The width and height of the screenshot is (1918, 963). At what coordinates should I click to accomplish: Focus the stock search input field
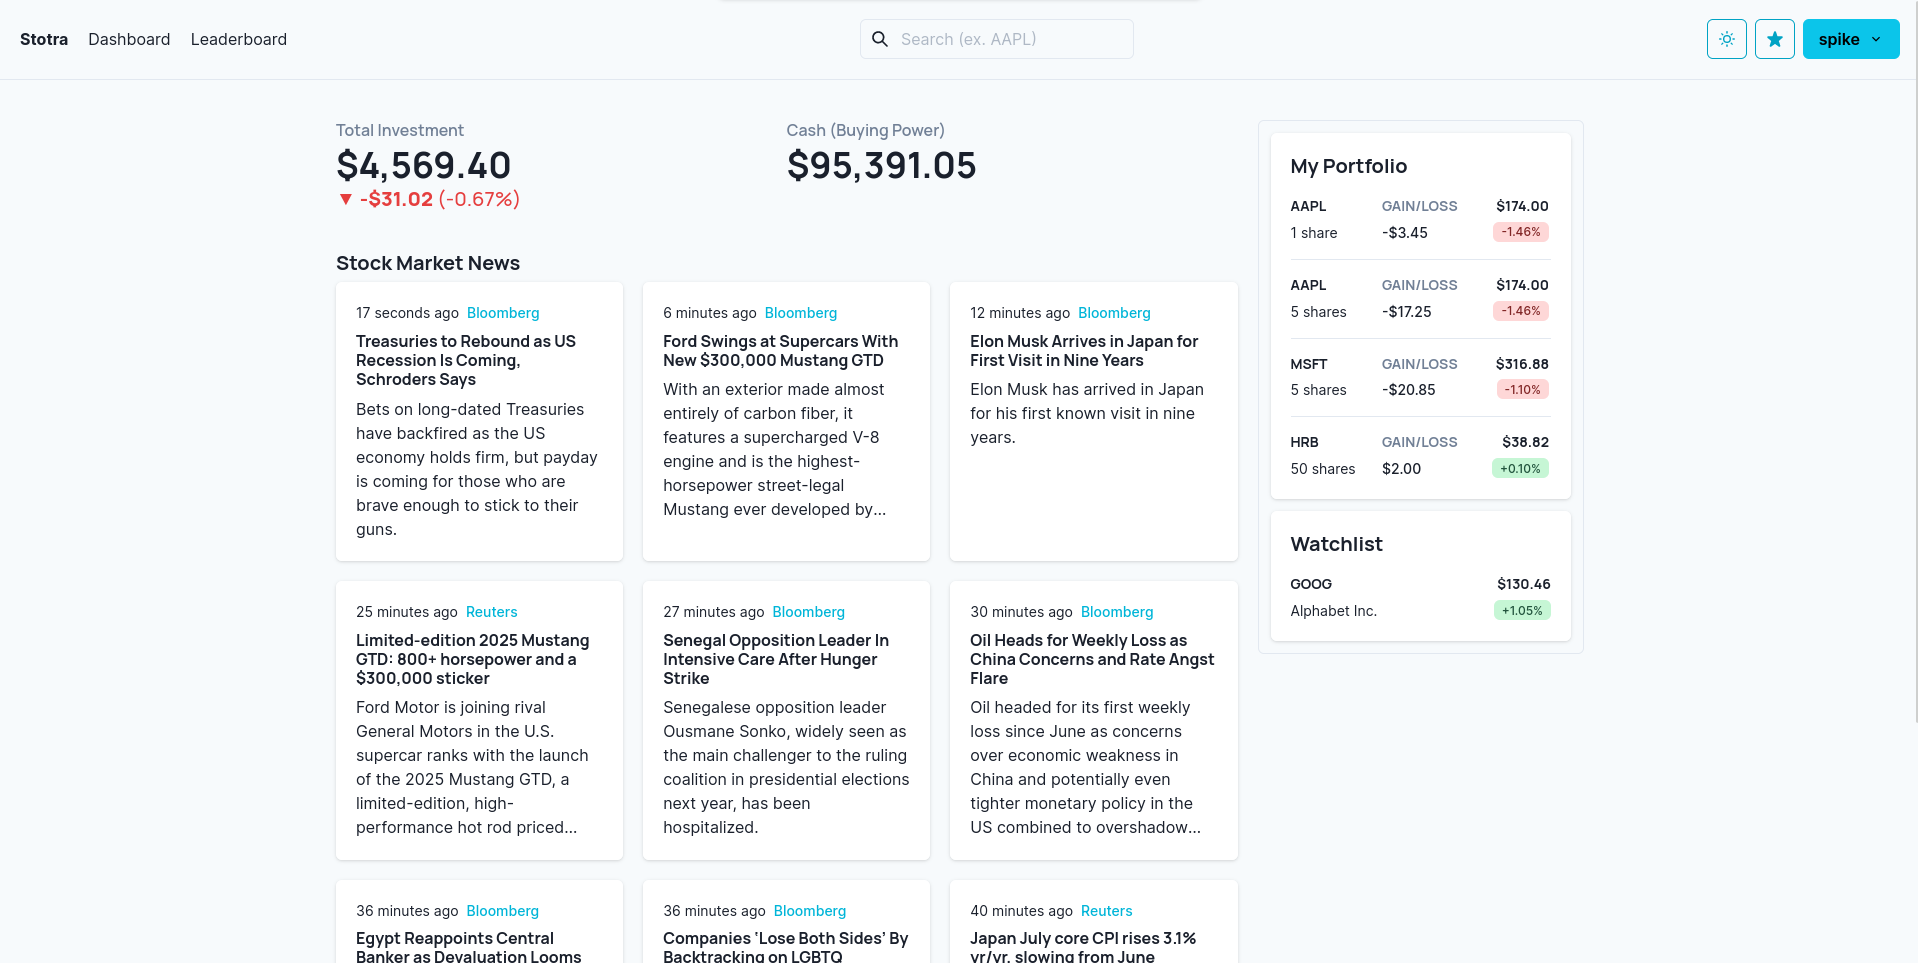click(x=996, y=39)
